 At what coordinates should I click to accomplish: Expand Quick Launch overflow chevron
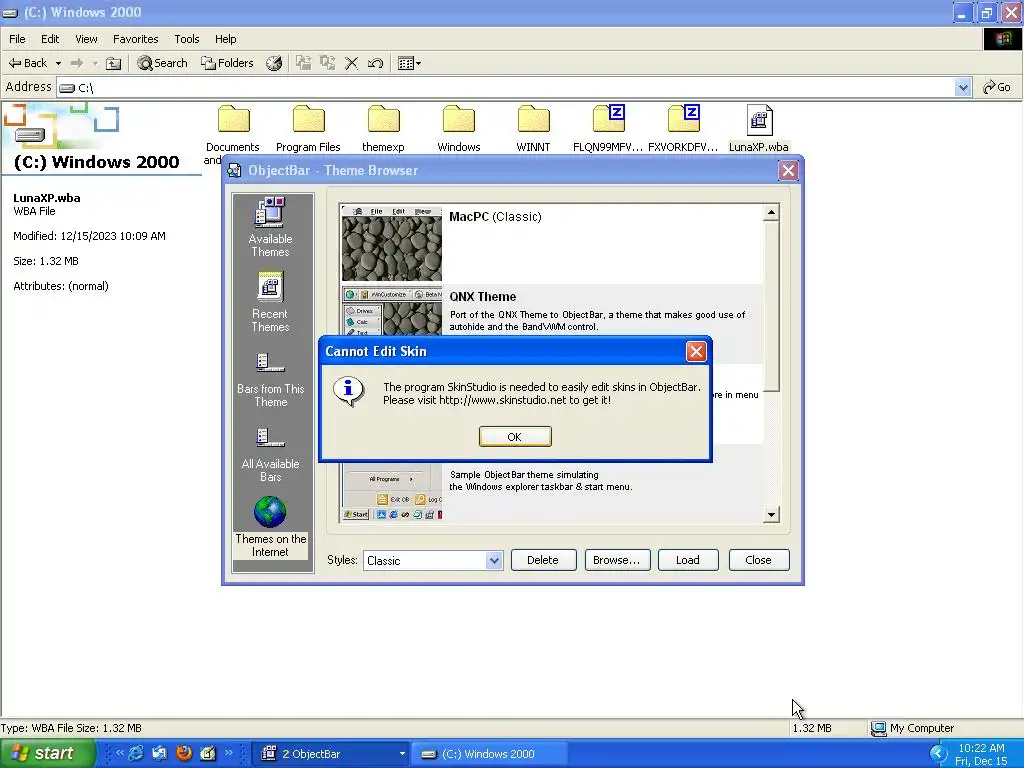pos(229,752)
